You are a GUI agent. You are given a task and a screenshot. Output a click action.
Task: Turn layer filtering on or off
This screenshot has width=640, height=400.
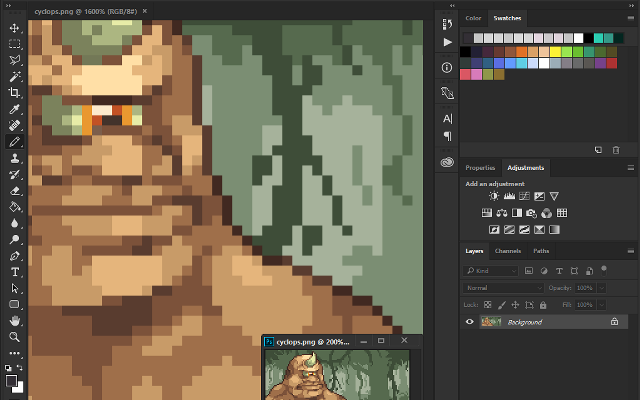coord(604,270)
